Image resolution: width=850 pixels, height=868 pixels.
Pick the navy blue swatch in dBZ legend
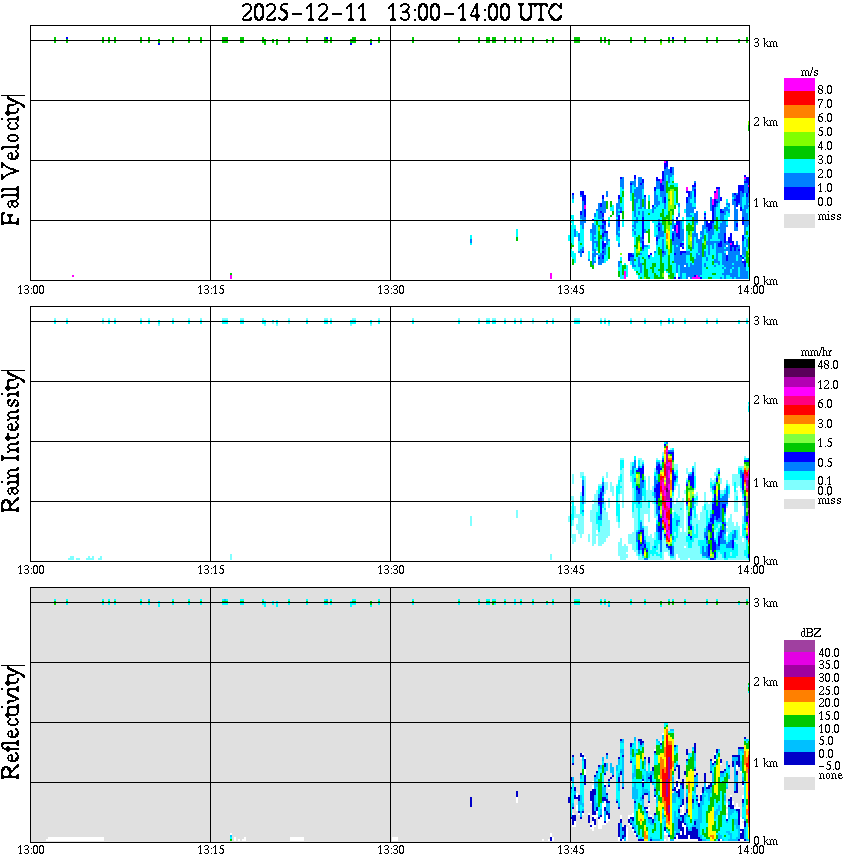coord(799,760)
